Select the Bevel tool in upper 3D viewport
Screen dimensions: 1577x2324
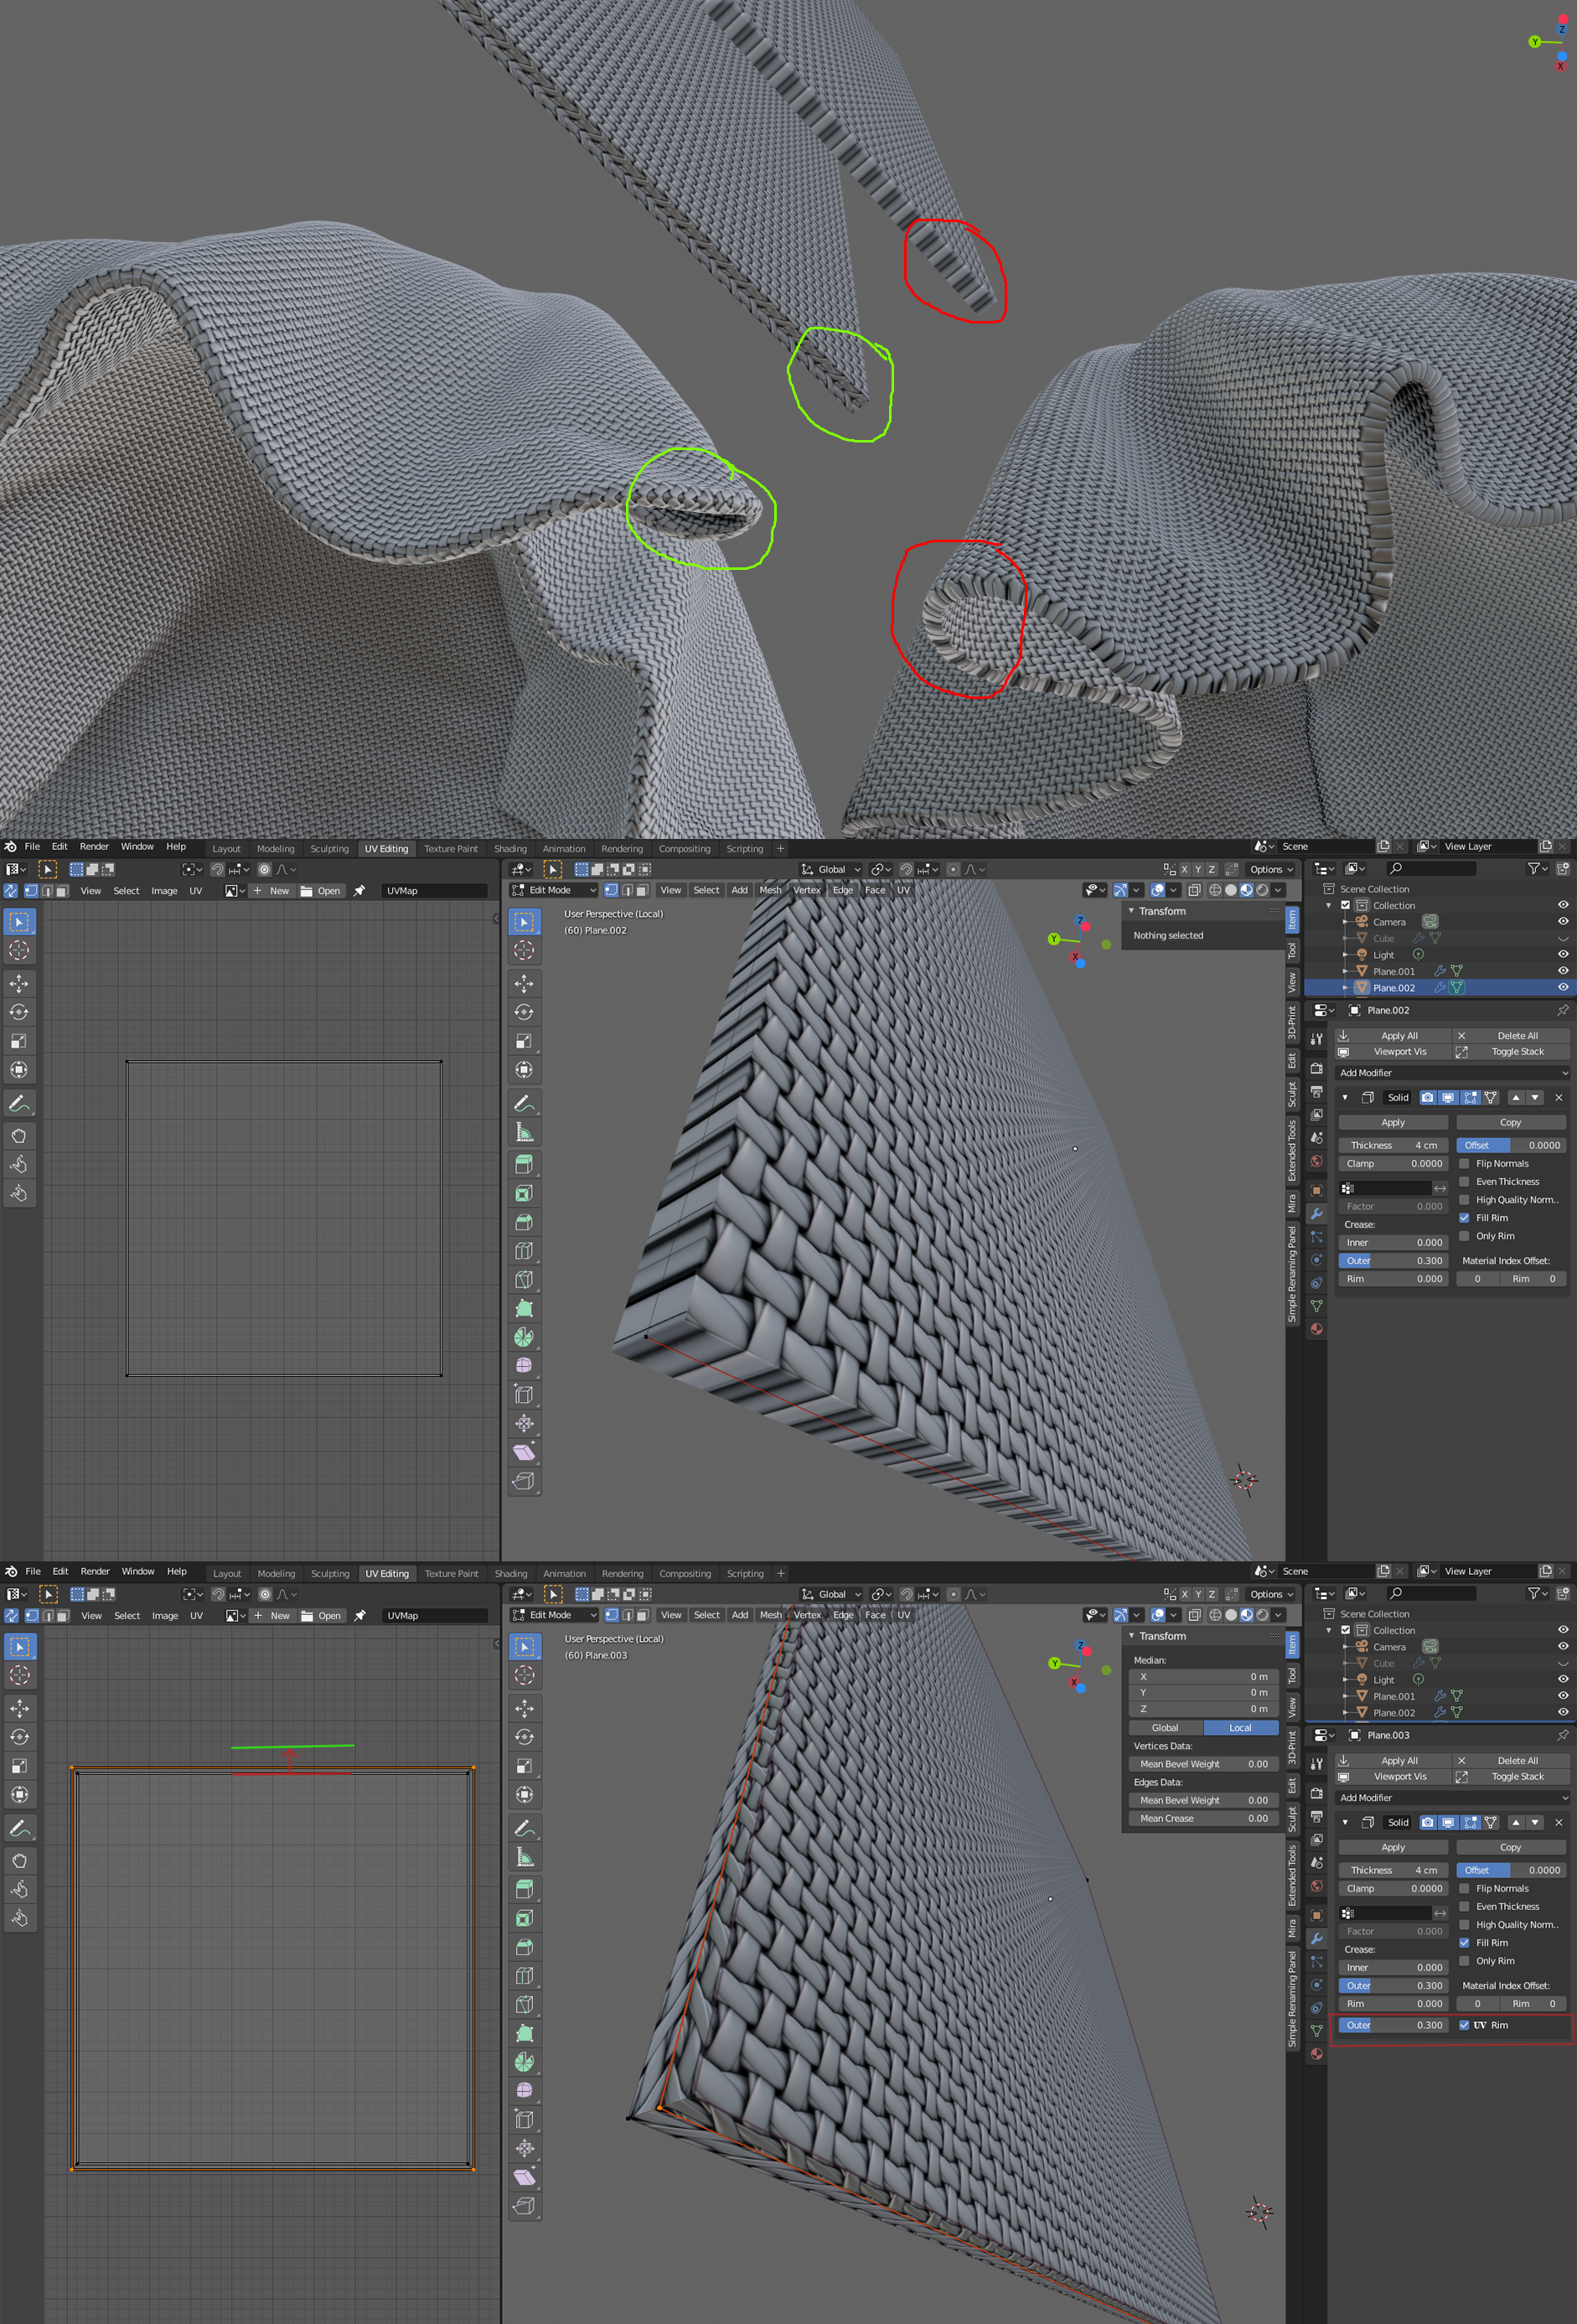(x=524, y=1222)
